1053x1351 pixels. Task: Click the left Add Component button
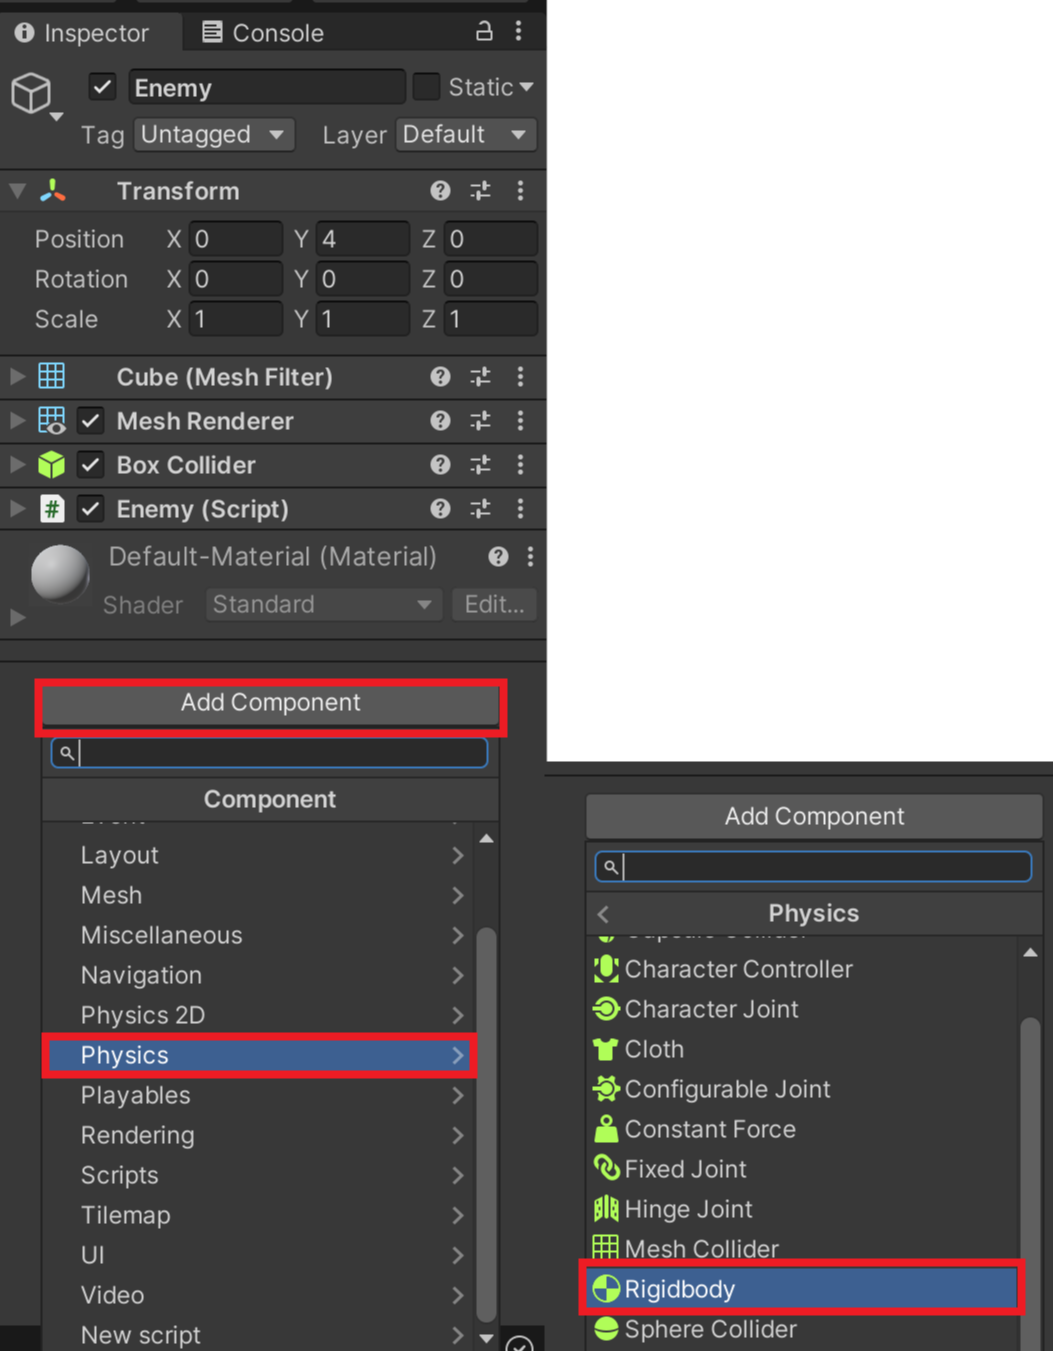click(270, 703)
